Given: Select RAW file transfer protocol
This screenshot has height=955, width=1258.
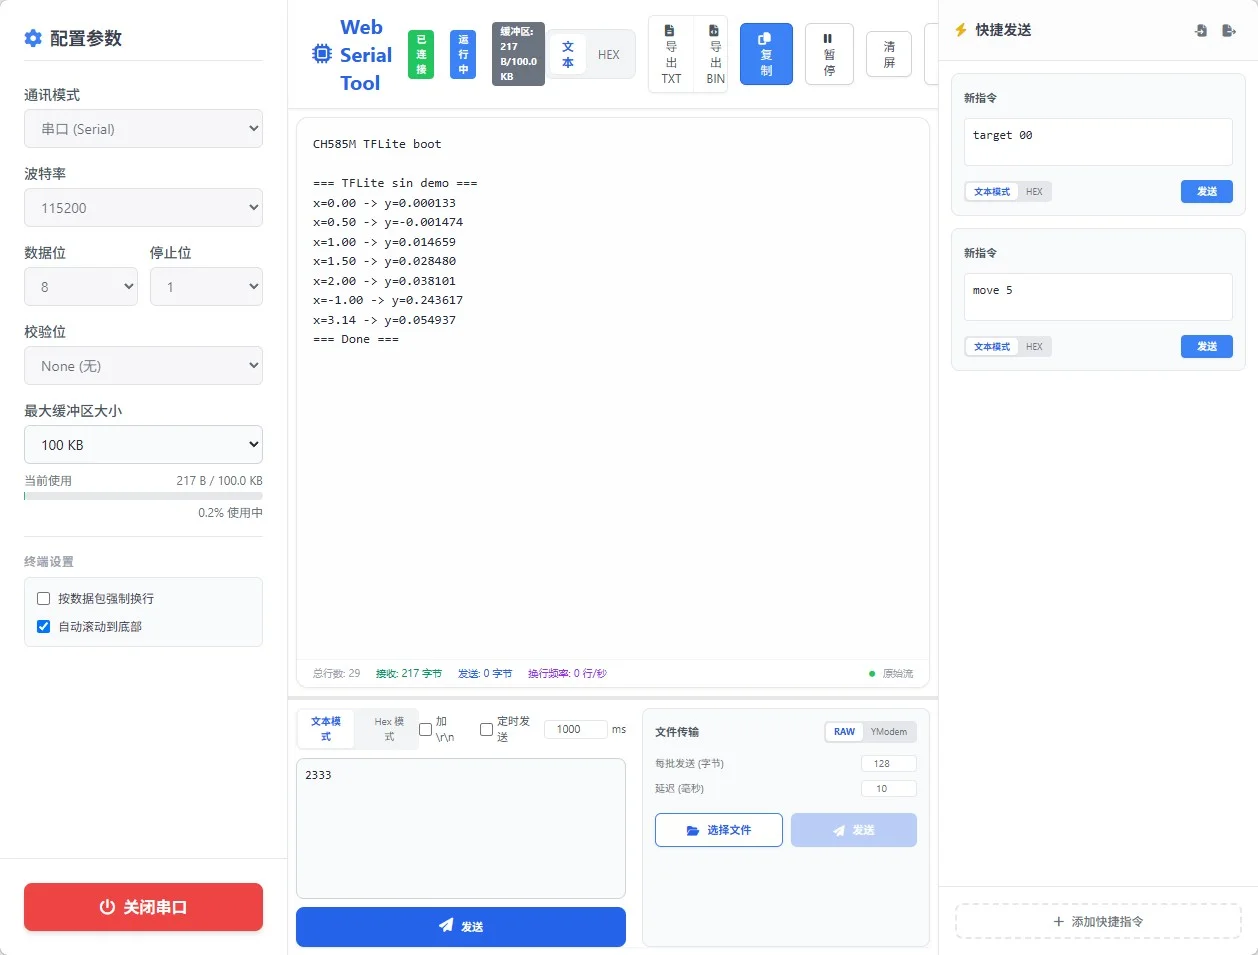Looking at the screenshot, I should click(x=844, y=732).
